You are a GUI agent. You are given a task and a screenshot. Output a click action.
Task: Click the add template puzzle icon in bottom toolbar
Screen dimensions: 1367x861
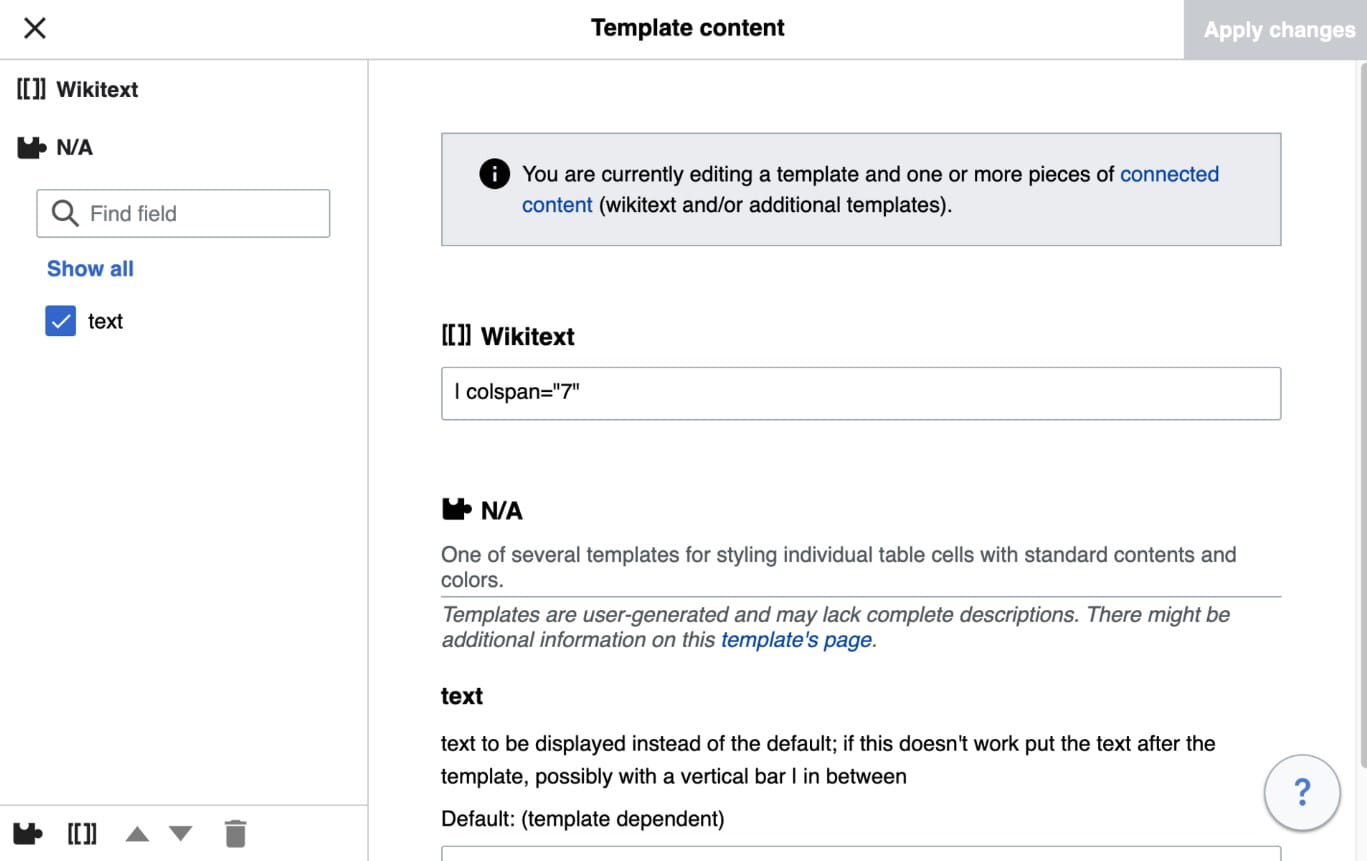click(28, 833)
